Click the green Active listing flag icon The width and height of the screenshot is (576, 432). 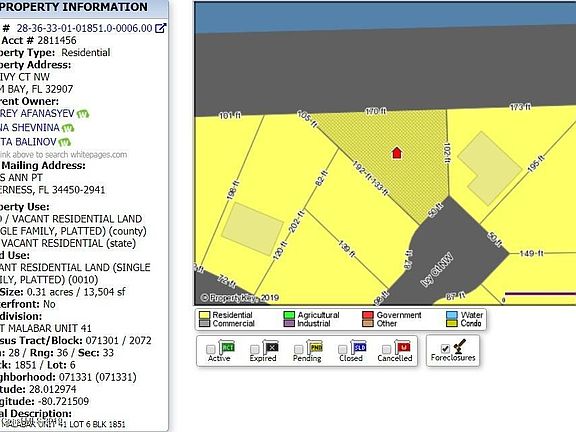pos(227,347)
